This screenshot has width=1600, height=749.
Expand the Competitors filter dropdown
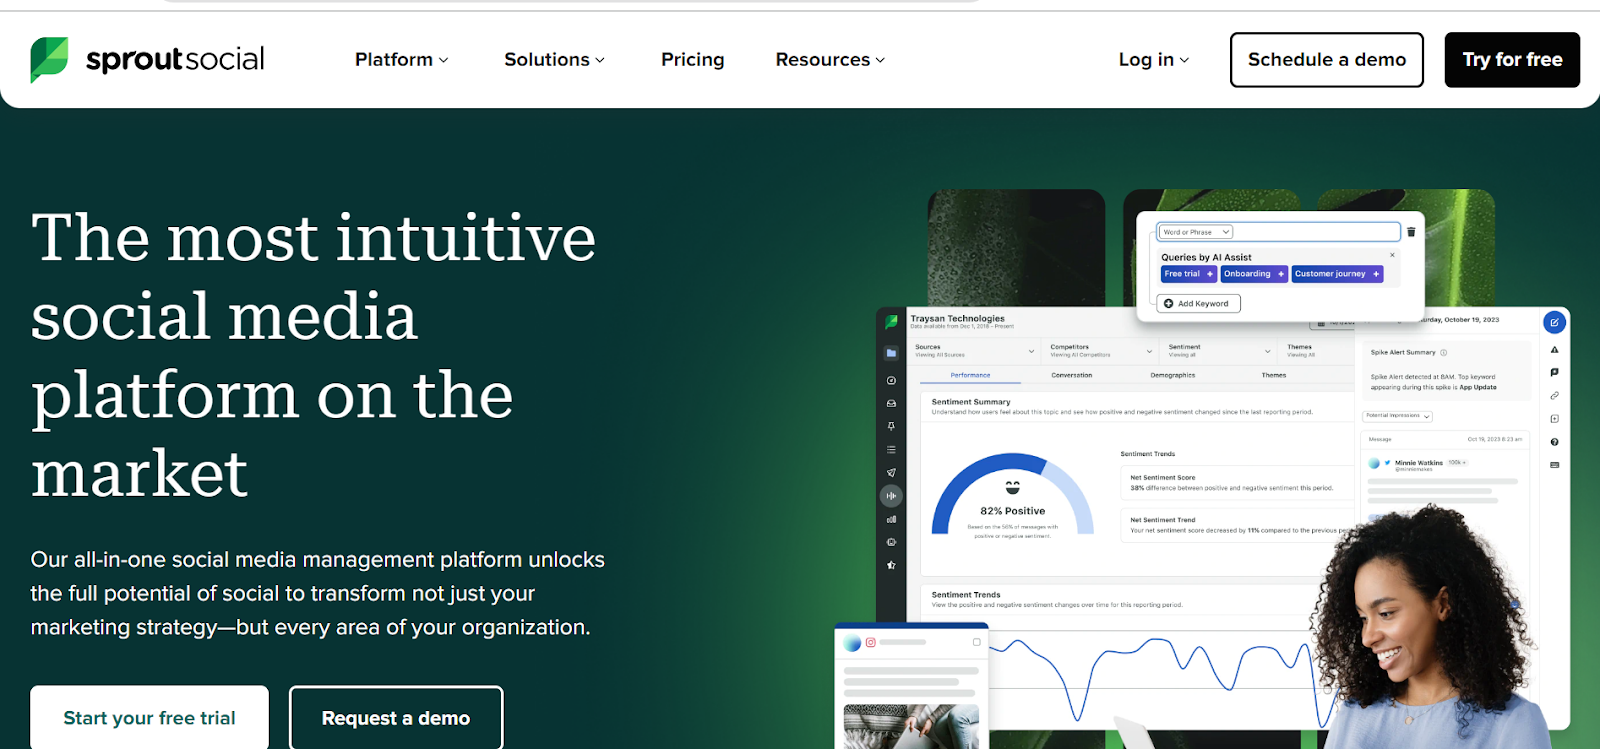(1101, 351)
